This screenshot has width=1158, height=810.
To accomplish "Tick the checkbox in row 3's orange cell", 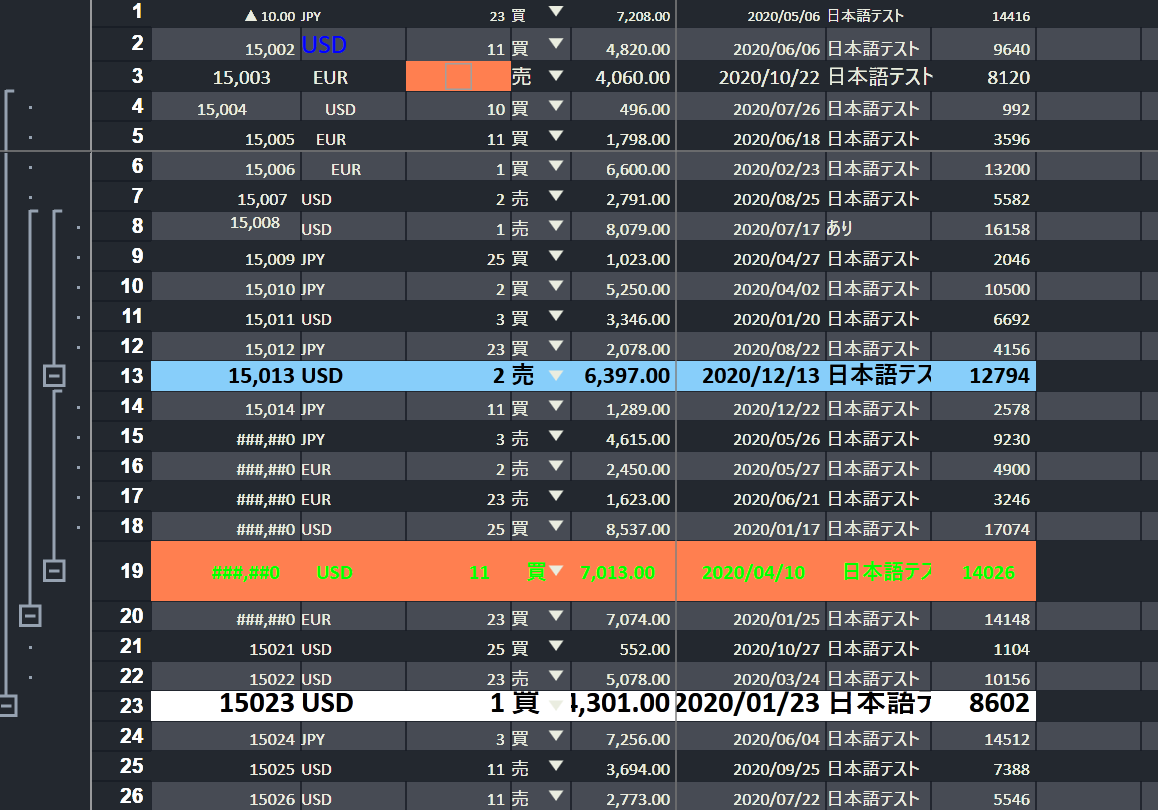I will 458,77.
